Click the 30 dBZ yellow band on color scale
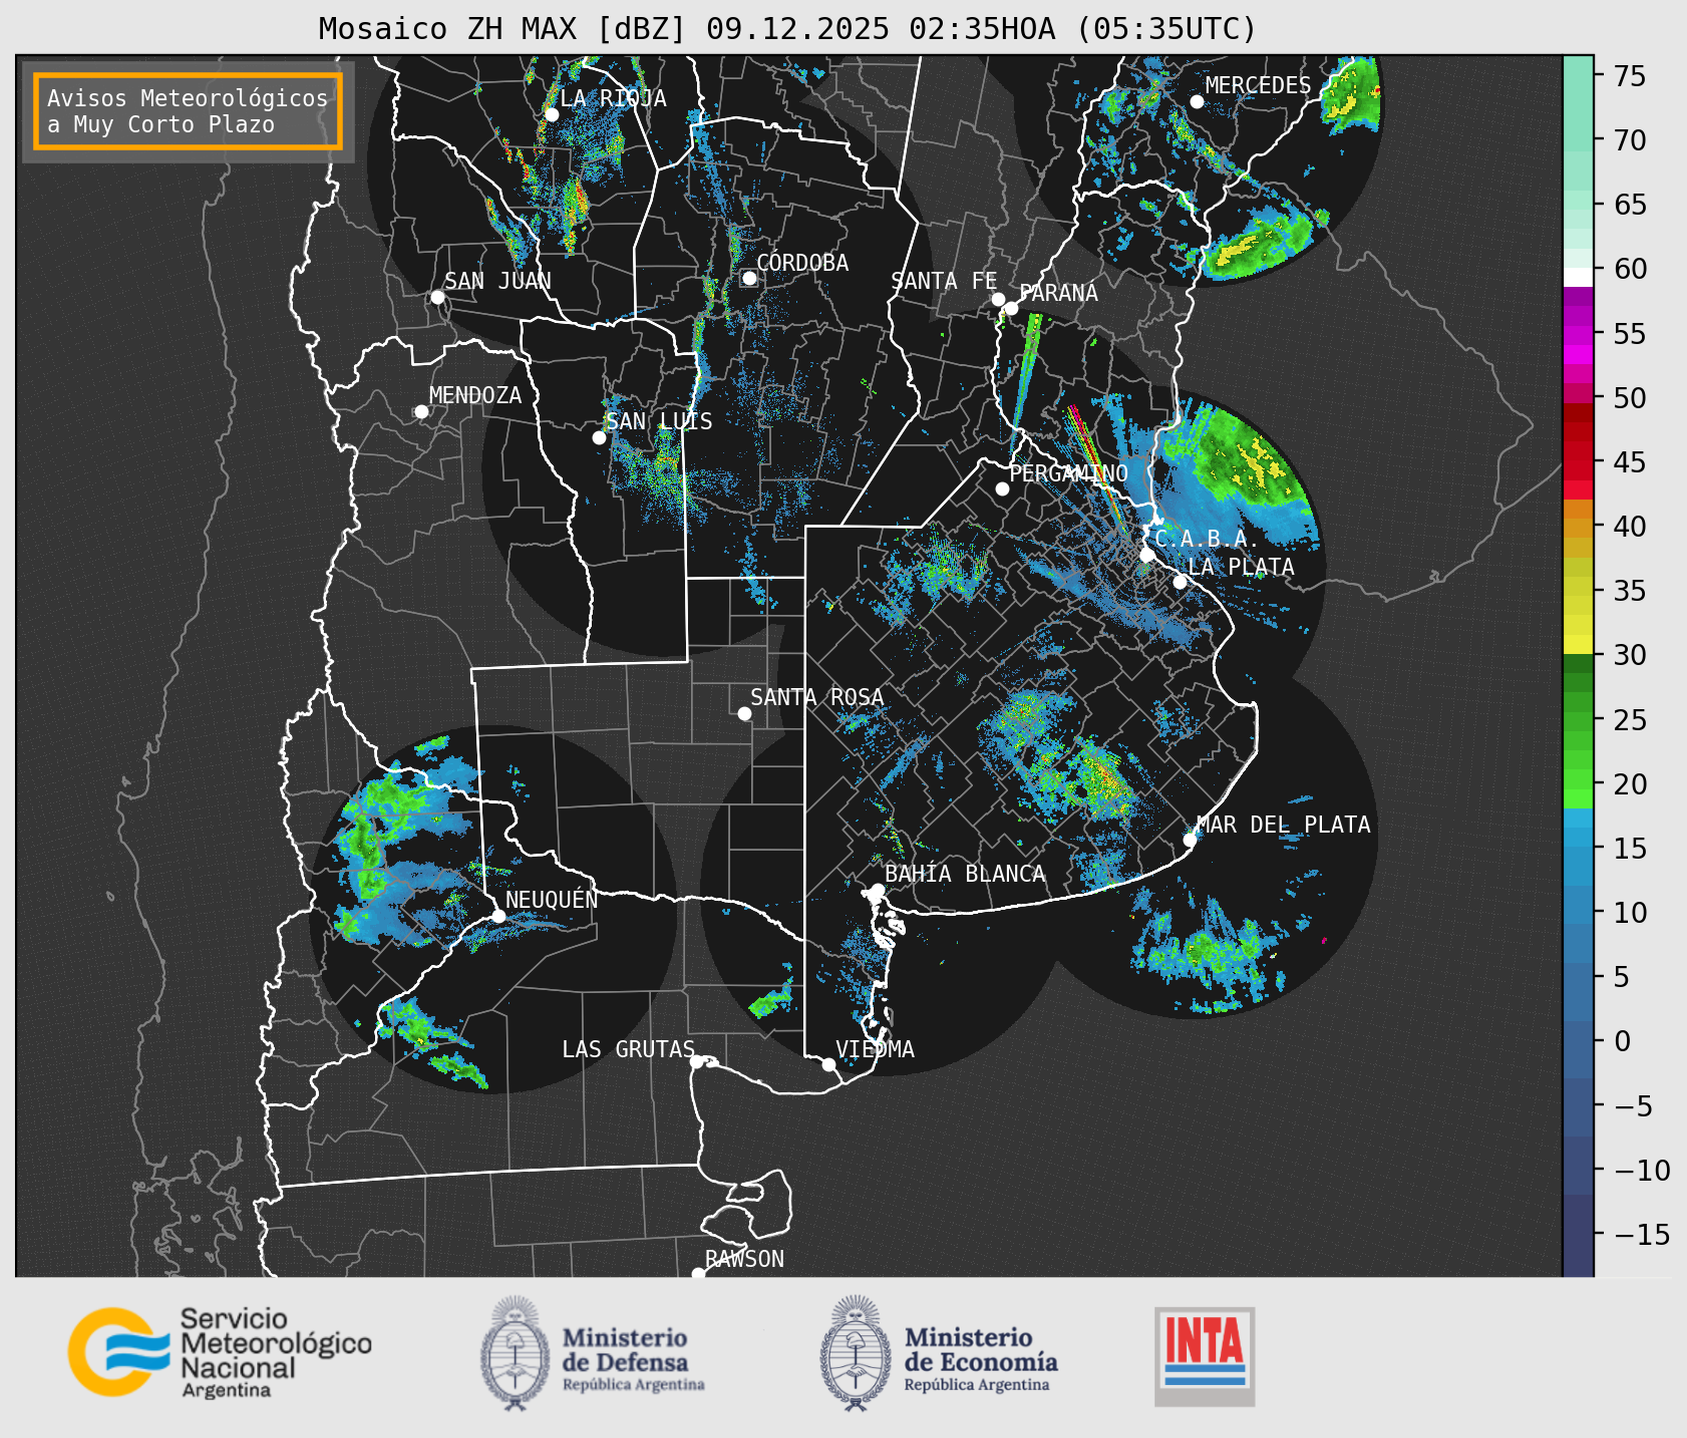This screenshot has height=1438, width=1687. [1578, 644]
